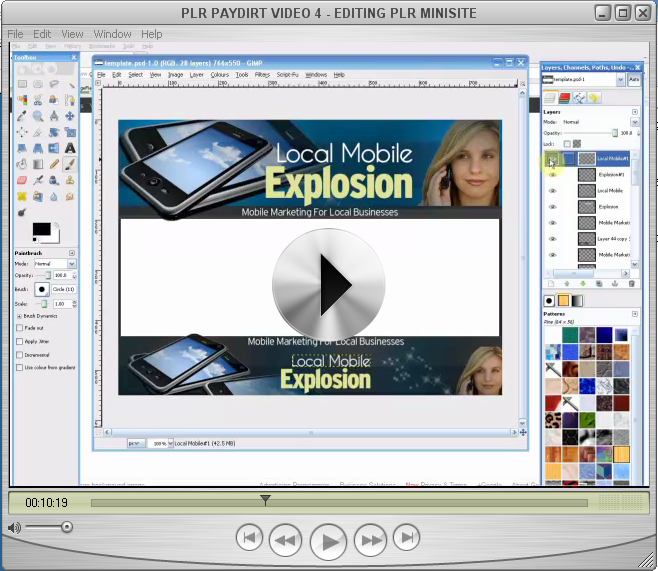Select the Crop tool
This screenshot has height=571, width=658.
click(38, 132)
